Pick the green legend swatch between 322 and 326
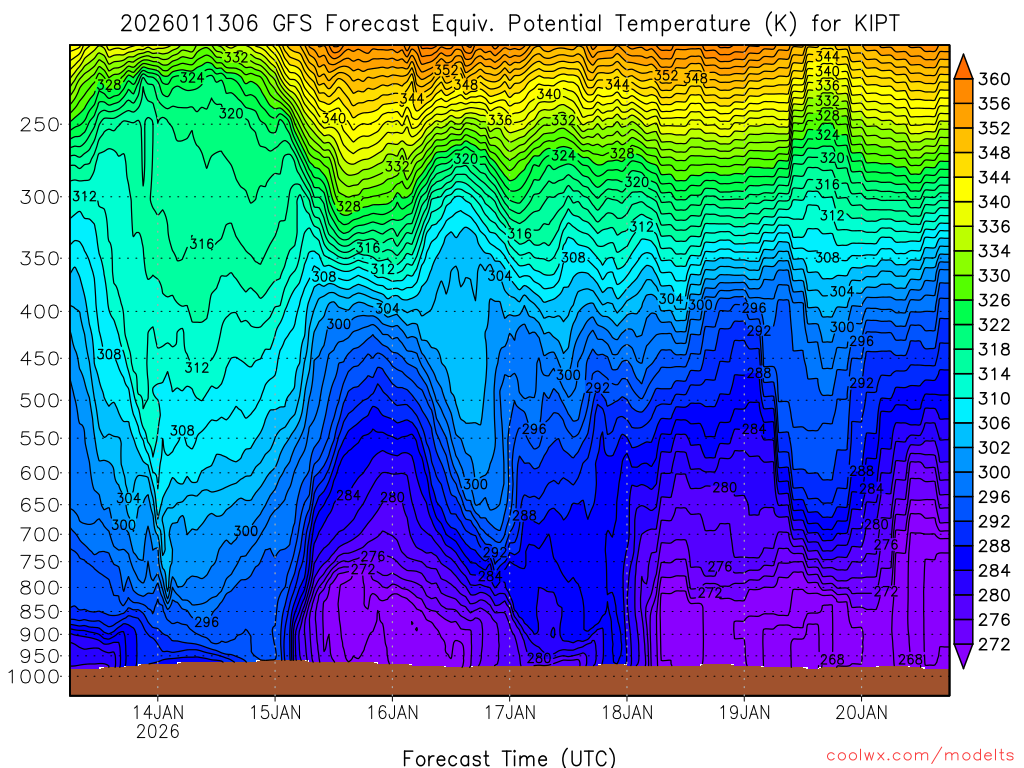 963,313
